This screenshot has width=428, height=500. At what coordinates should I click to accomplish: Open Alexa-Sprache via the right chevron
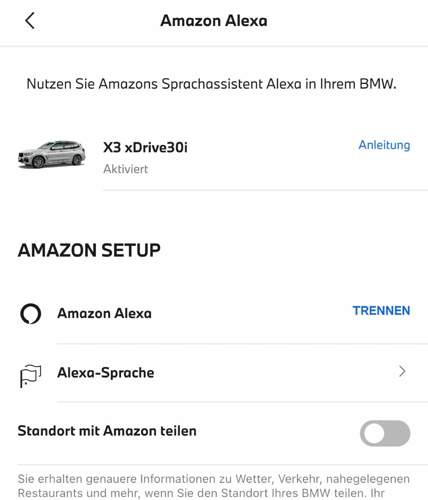pos(403,371)
